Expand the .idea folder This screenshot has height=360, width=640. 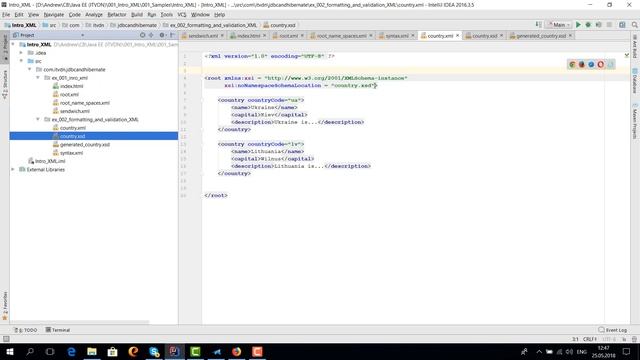[21, 53]
